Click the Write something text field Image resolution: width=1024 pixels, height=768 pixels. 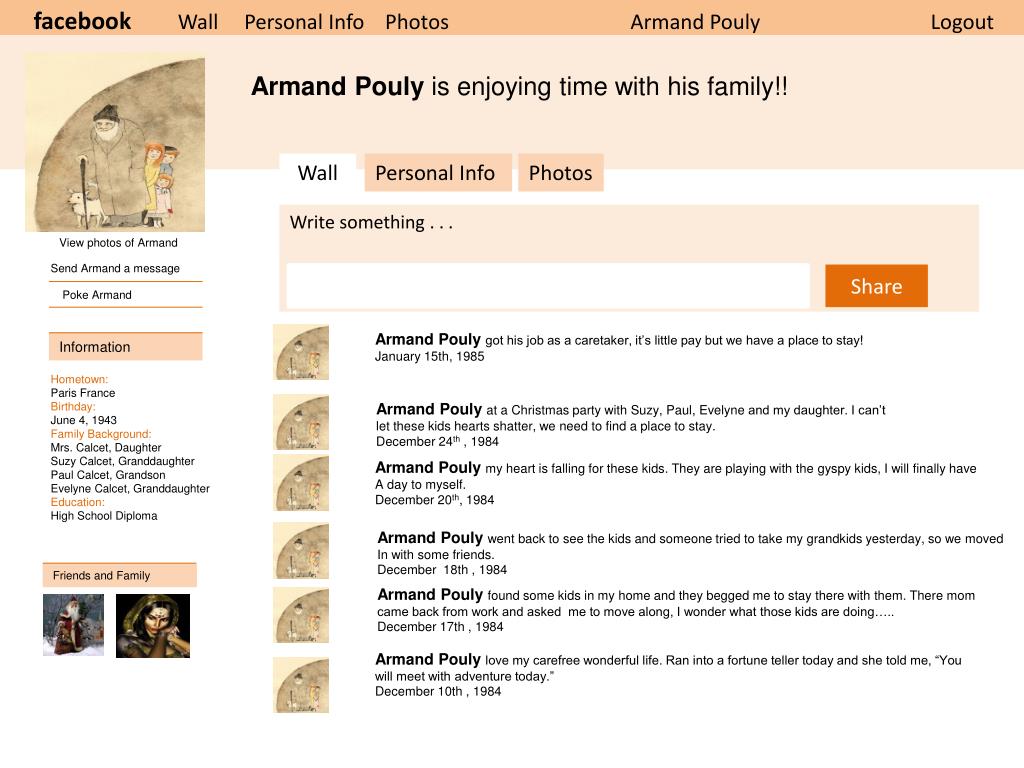[x=548, y=286]
